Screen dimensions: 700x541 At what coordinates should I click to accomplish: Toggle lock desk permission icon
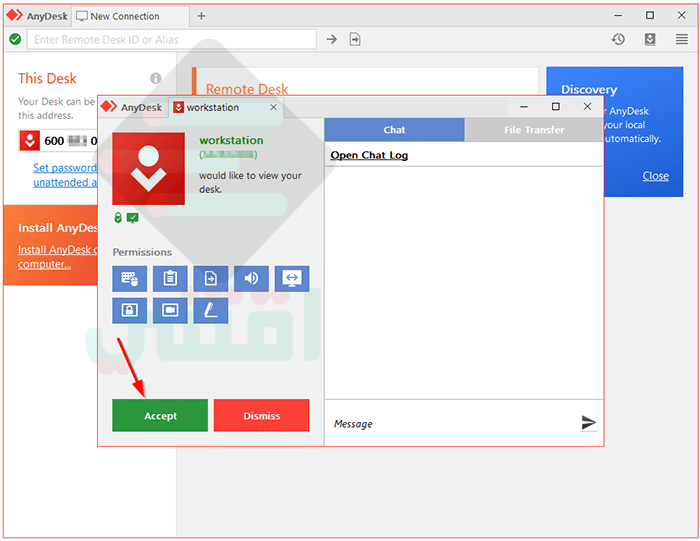pos(129,310)
